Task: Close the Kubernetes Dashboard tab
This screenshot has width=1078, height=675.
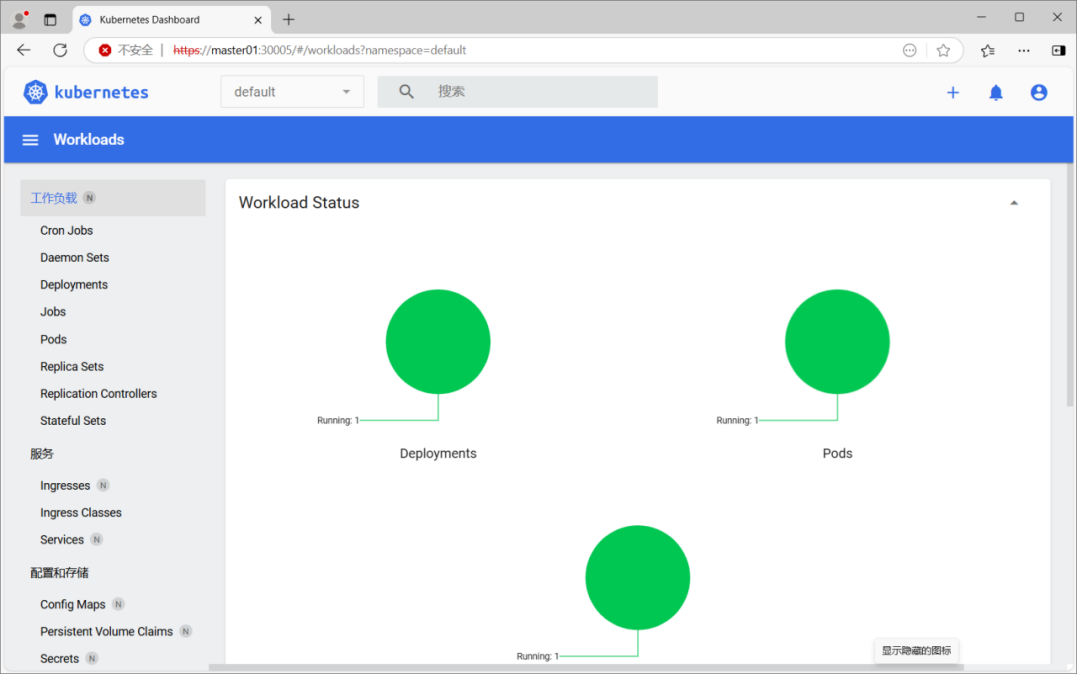Action: (258, 20)
